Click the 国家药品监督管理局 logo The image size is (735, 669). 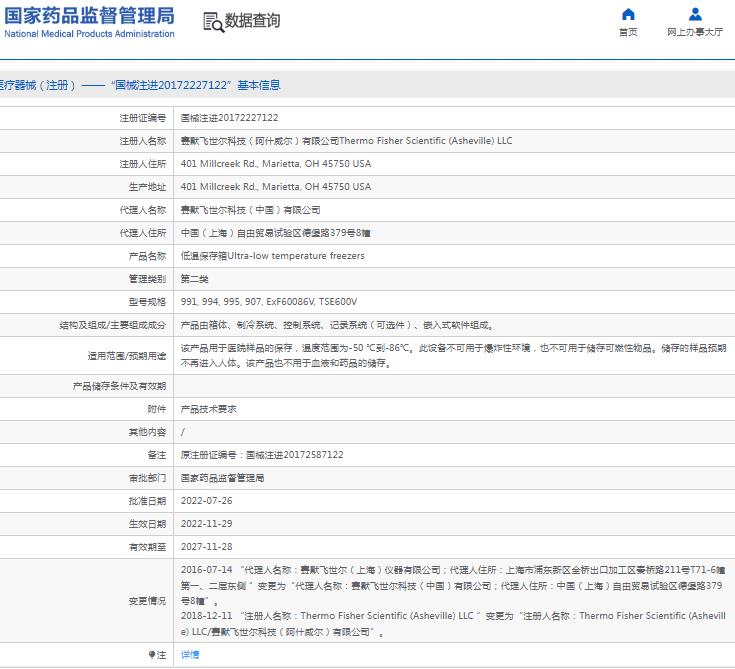[x=89, y=22]
